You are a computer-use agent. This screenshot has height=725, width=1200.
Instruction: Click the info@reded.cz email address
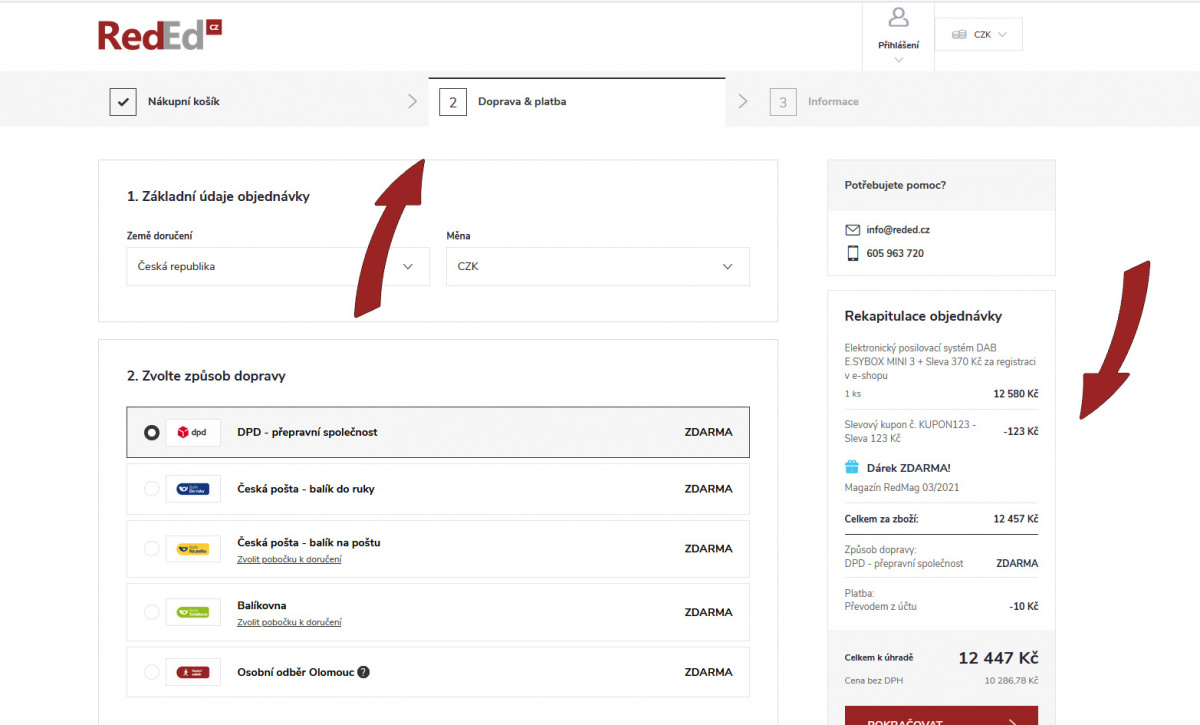[898, 230]
